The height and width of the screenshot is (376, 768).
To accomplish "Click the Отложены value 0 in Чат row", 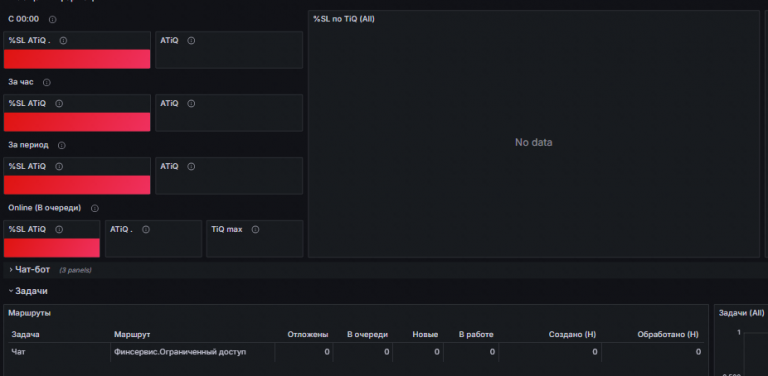I will pyautogui.click(x=327, y=352).
